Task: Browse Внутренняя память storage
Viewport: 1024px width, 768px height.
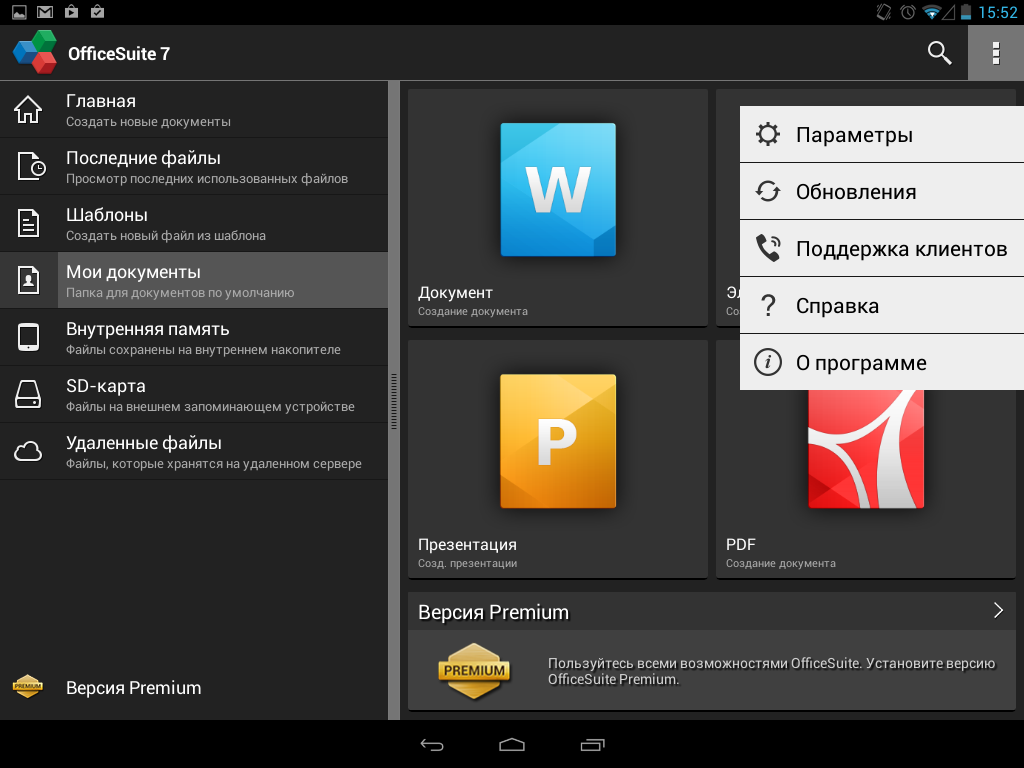Action: [194, 337]
